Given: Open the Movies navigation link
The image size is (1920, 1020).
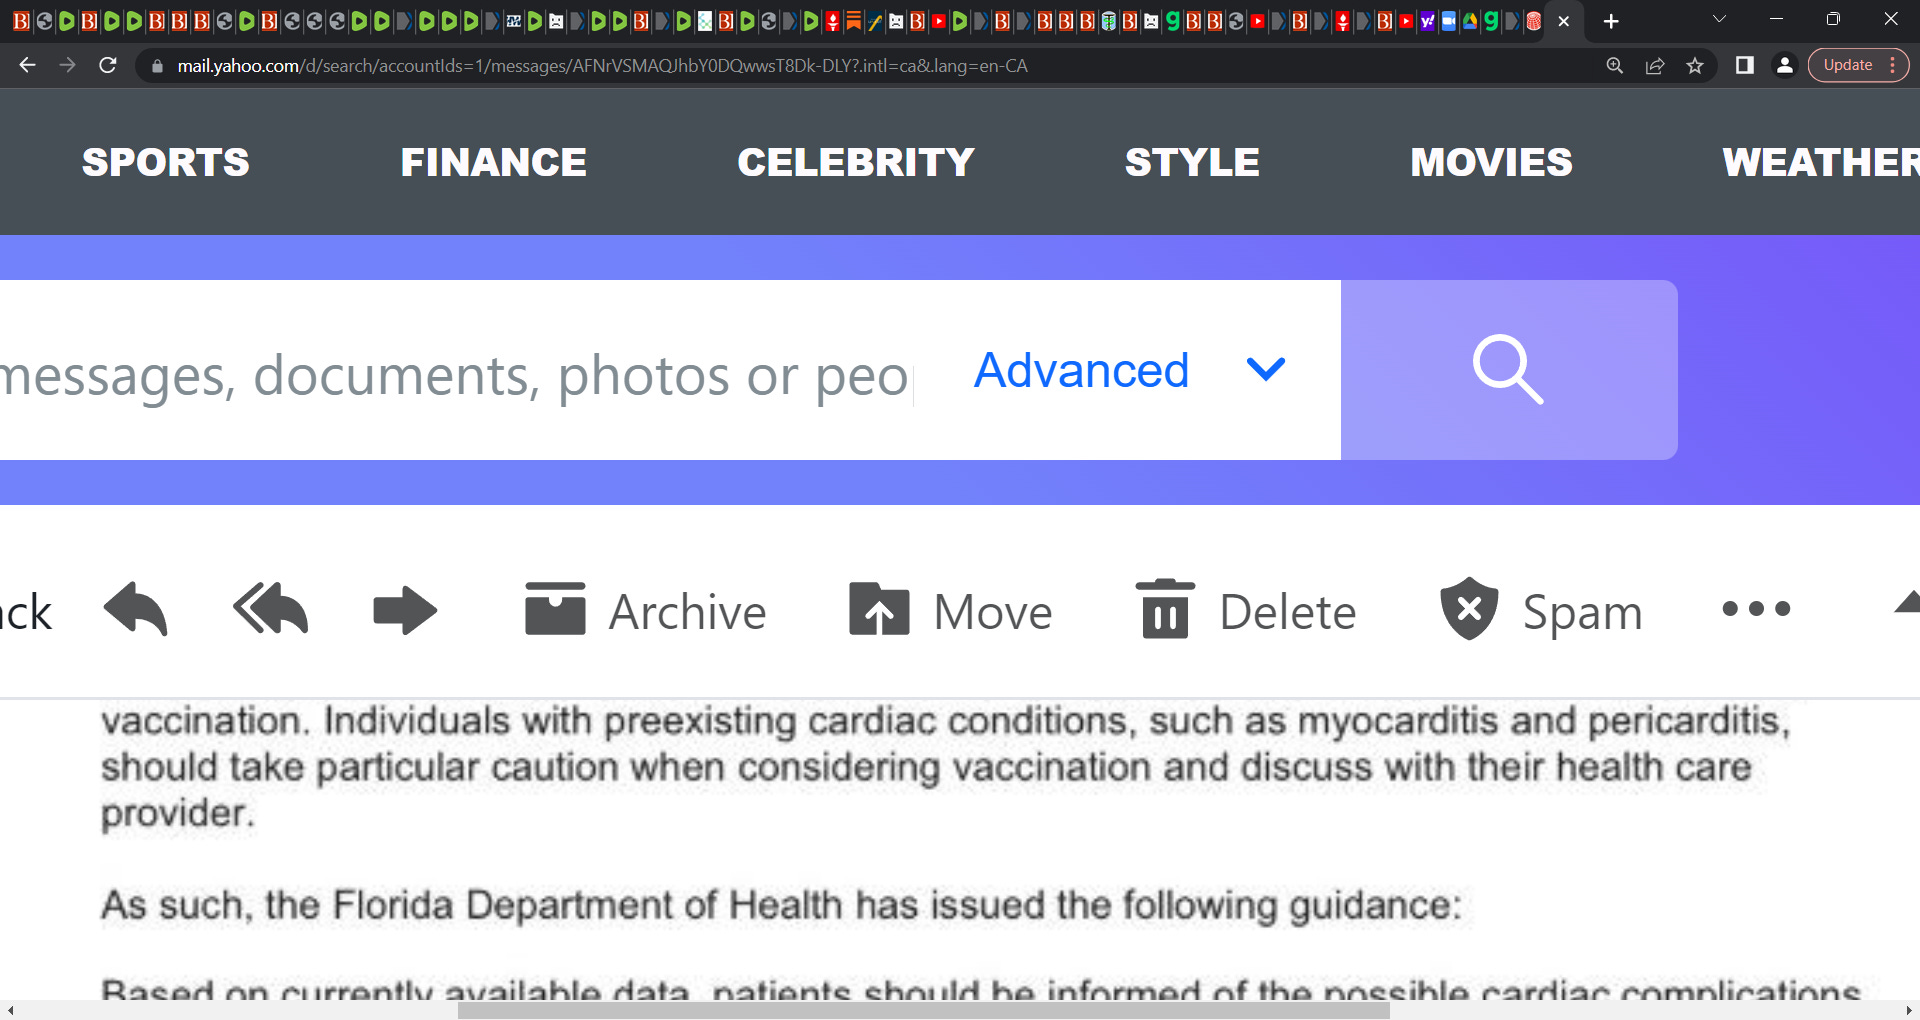Looking at the screenshot, I should 1492,162.
